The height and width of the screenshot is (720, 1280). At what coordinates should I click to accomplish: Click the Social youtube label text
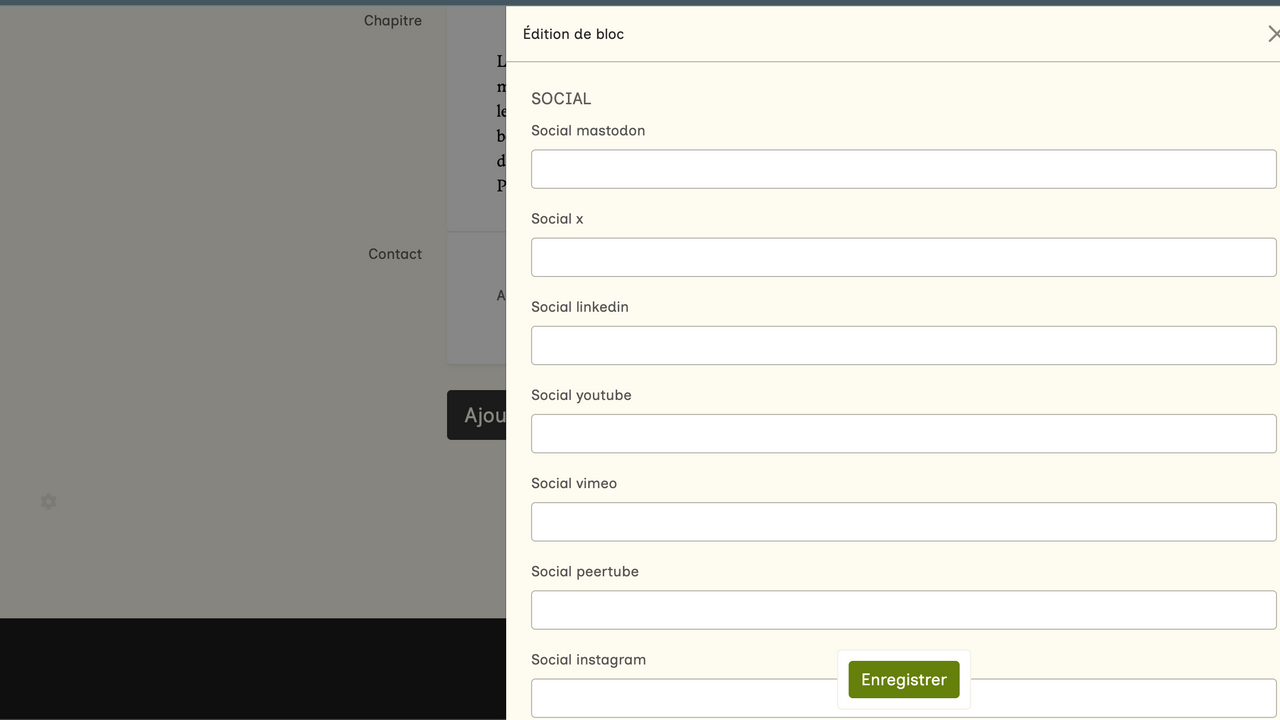[581, 395]
